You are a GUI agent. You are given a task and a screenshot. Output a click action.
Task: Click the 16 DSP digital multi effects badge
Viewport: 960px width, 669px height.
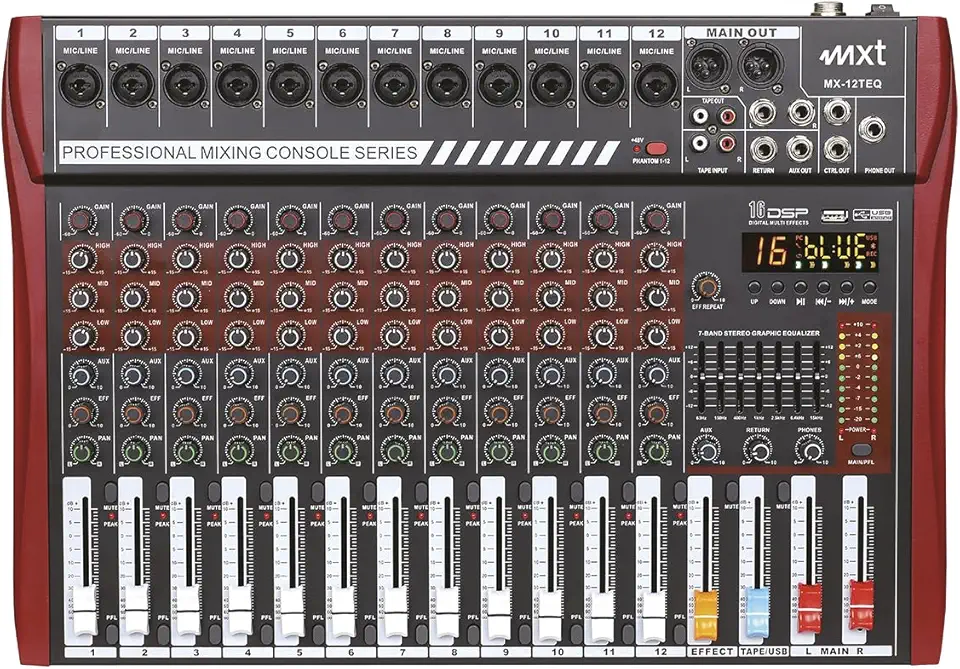tap(776, 214)
